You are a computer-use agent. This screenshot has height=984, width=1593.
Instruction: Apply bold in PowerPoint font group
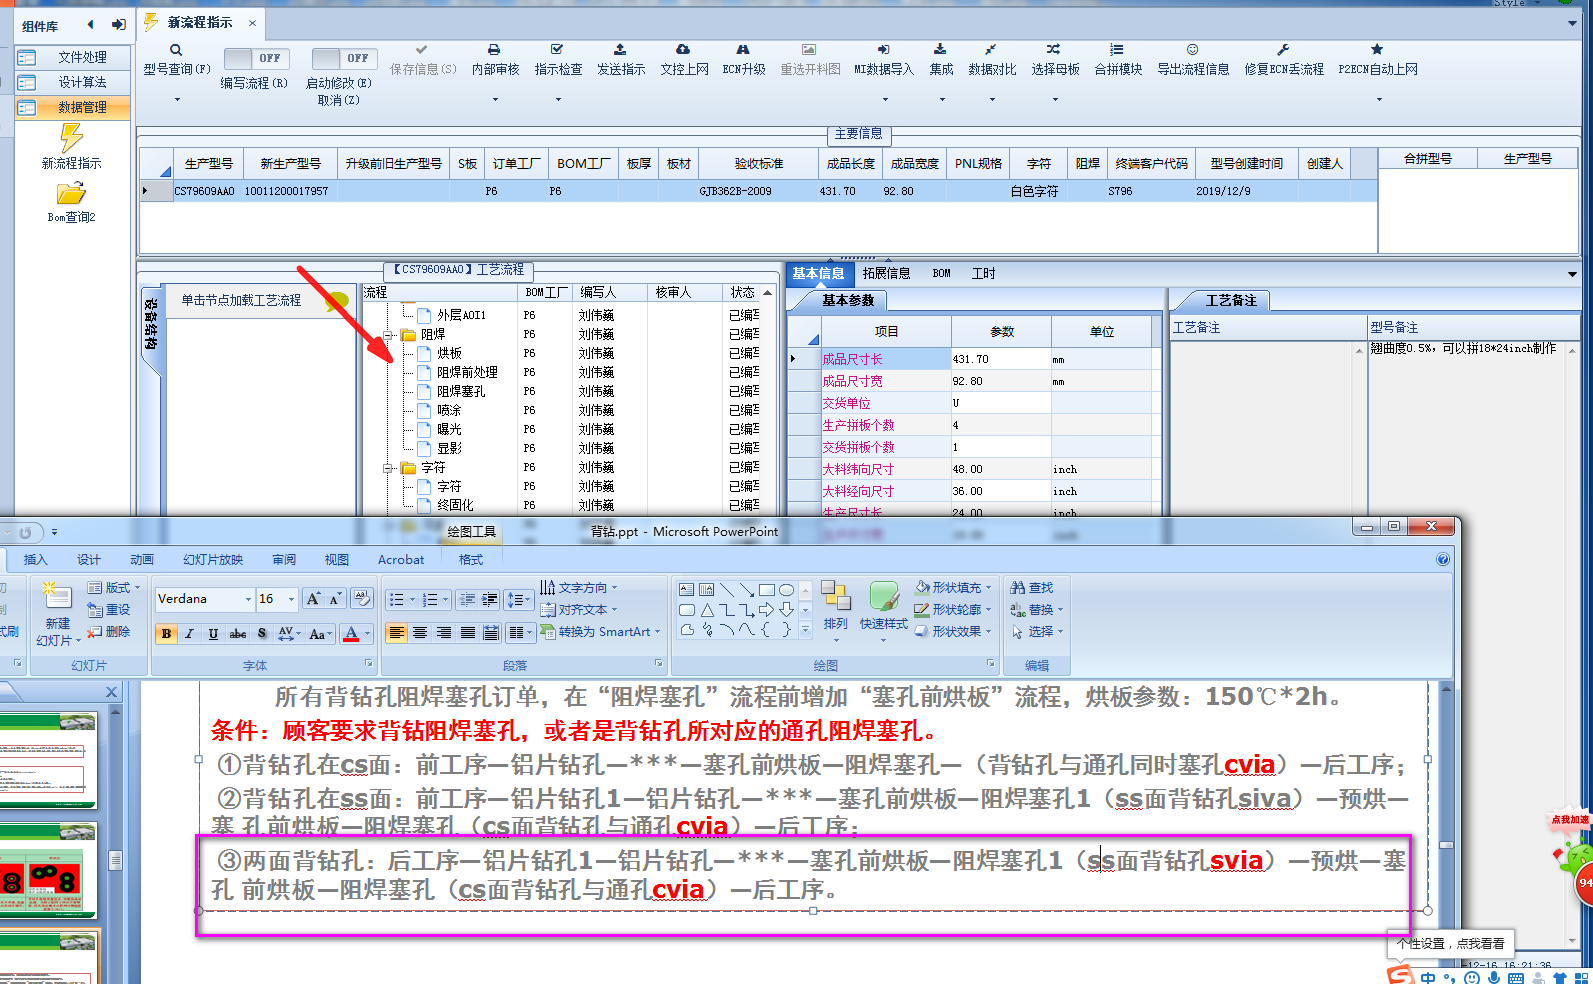[166, 633]
